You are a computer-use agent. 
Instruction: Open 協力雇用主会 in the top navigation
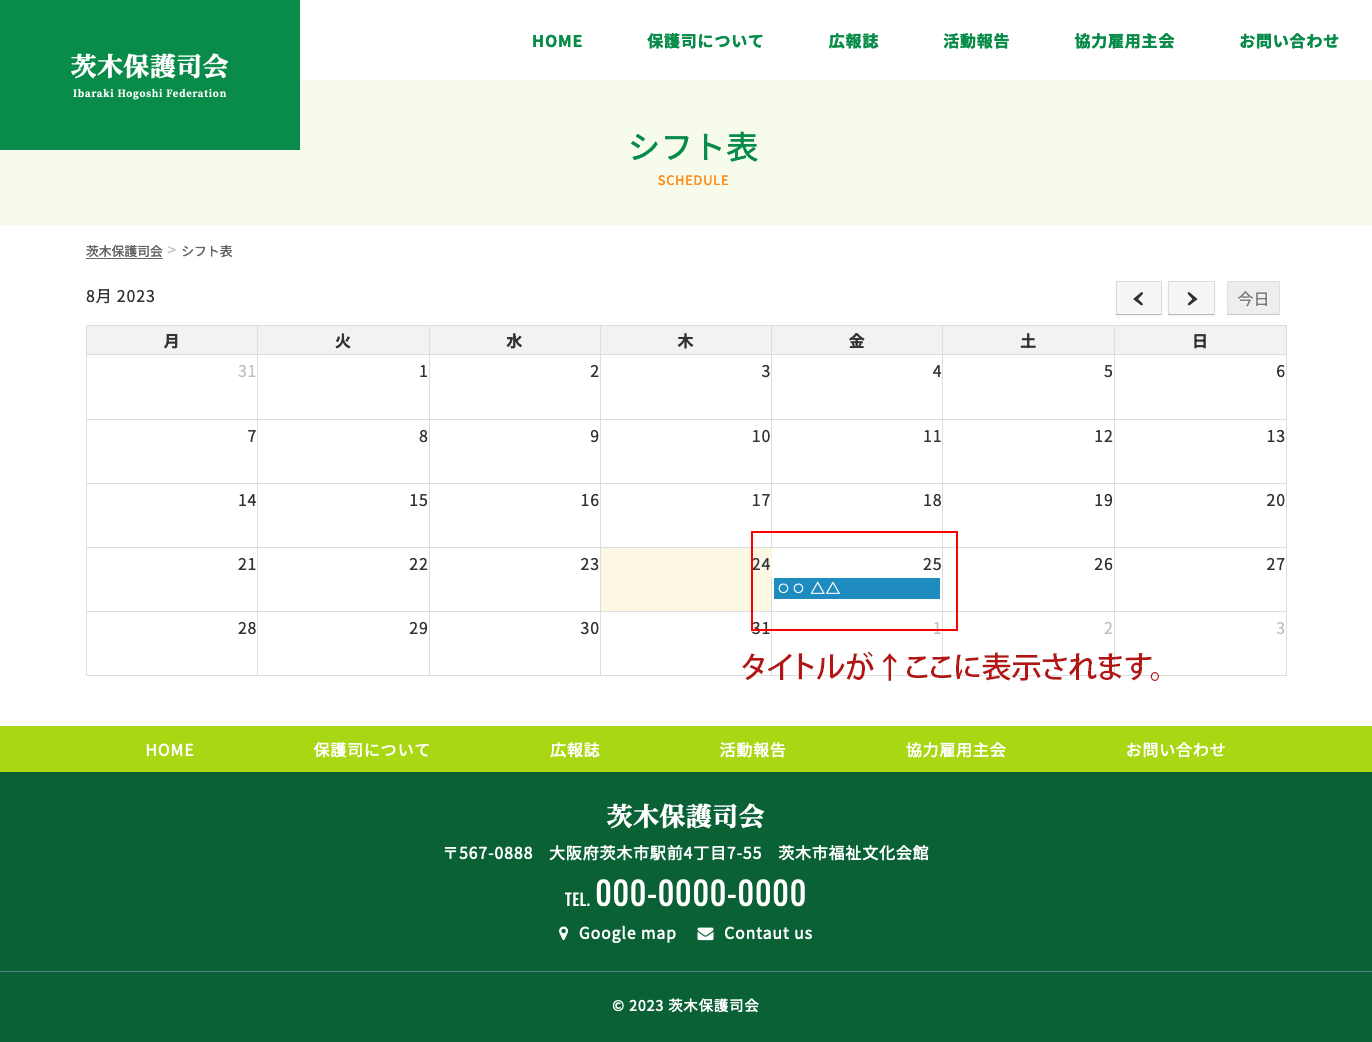click(1124, 41)
